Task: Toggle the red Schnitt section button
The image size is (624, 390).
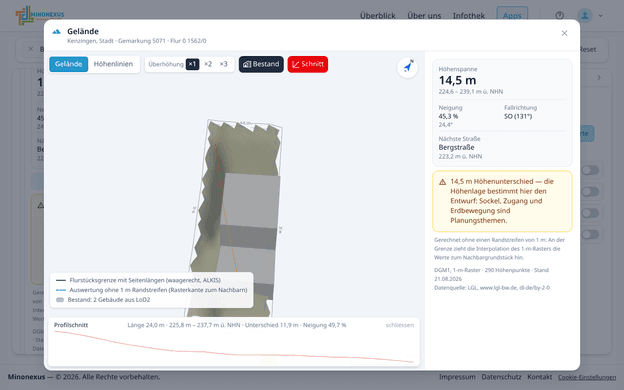Action: coord(308,64)
